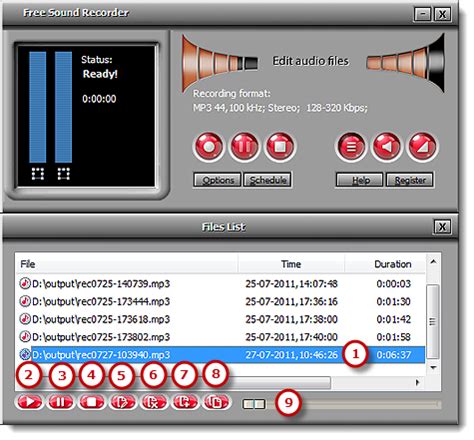Click the icon of rec0725-140739.mp3
This screenshot has height=440, width=474.
click(25, 284)
